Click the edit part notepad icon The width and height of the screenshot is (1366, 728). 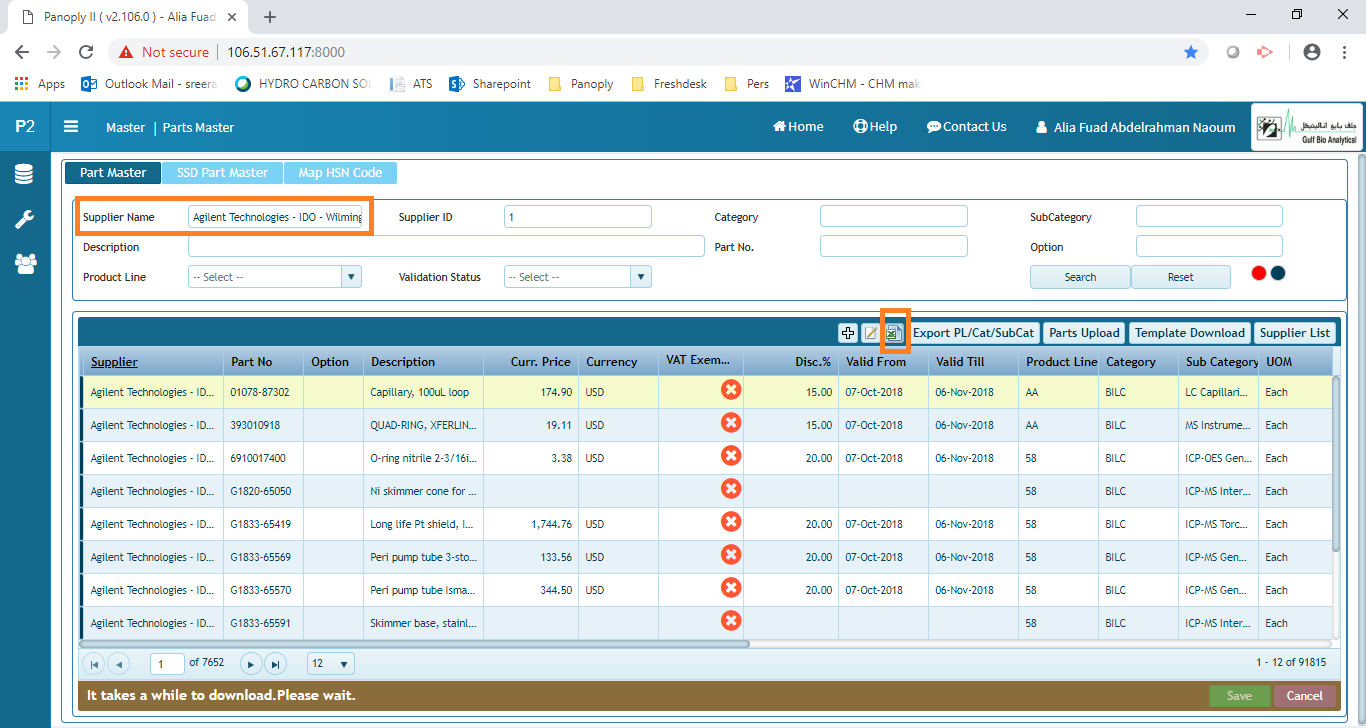point(871,333)
